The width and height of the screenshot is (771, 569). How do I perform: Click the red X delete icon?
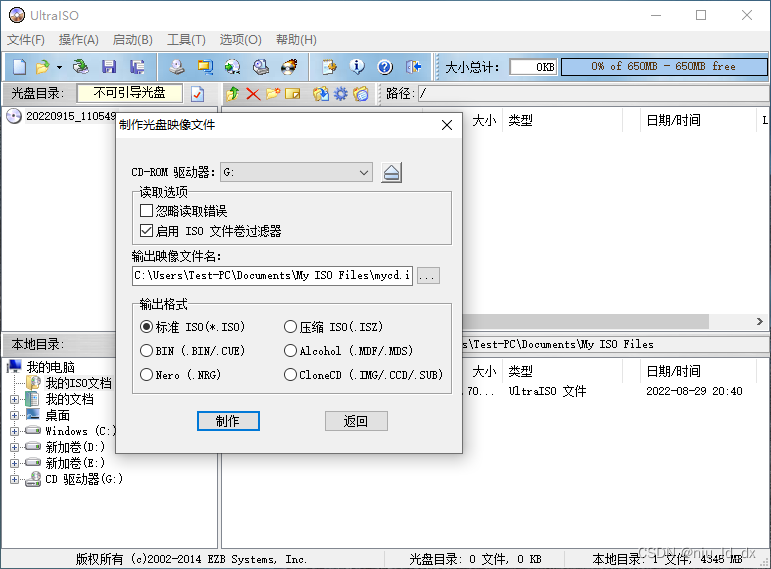pyautogui.click(x=253, y=93)
